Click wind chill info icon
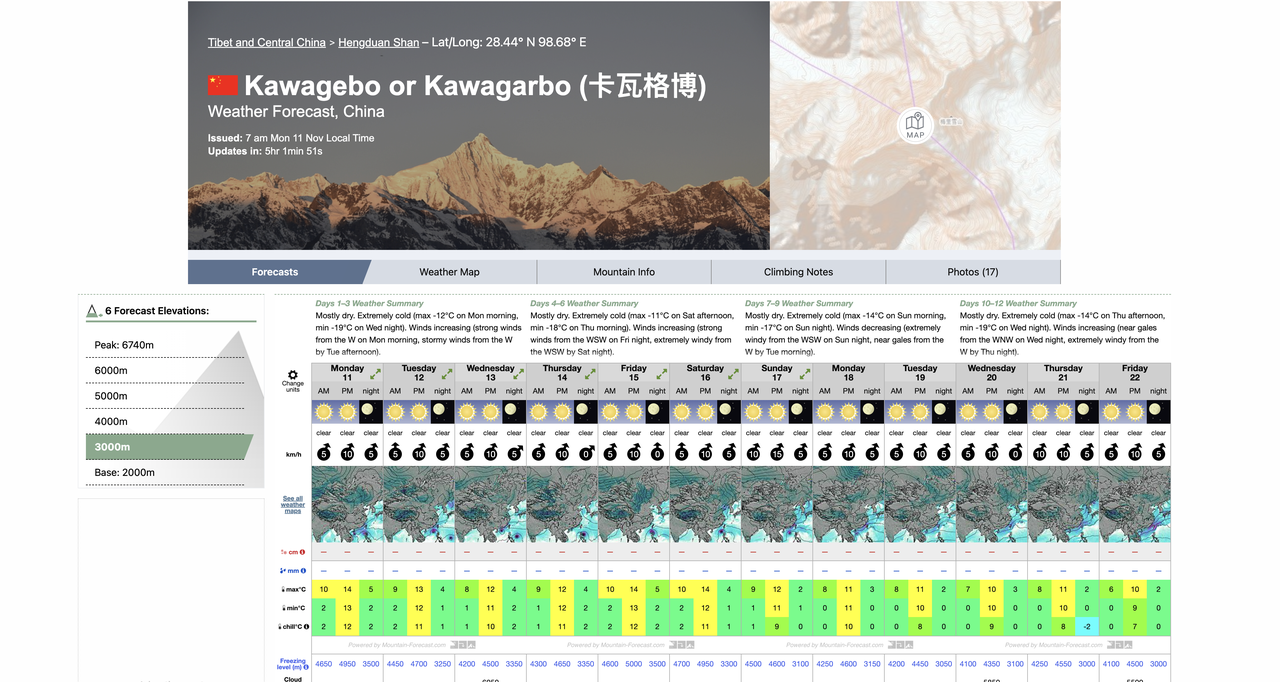The height and width of the screenshot is (682, 1280). click(x=306, y=627)
